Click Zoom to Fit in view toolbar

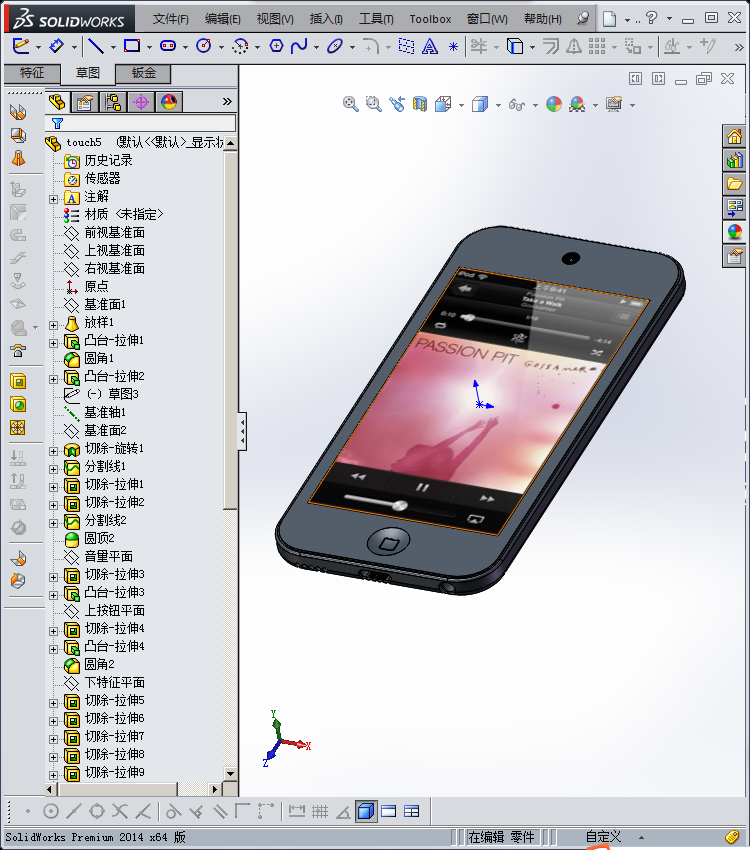click(351, 104)
